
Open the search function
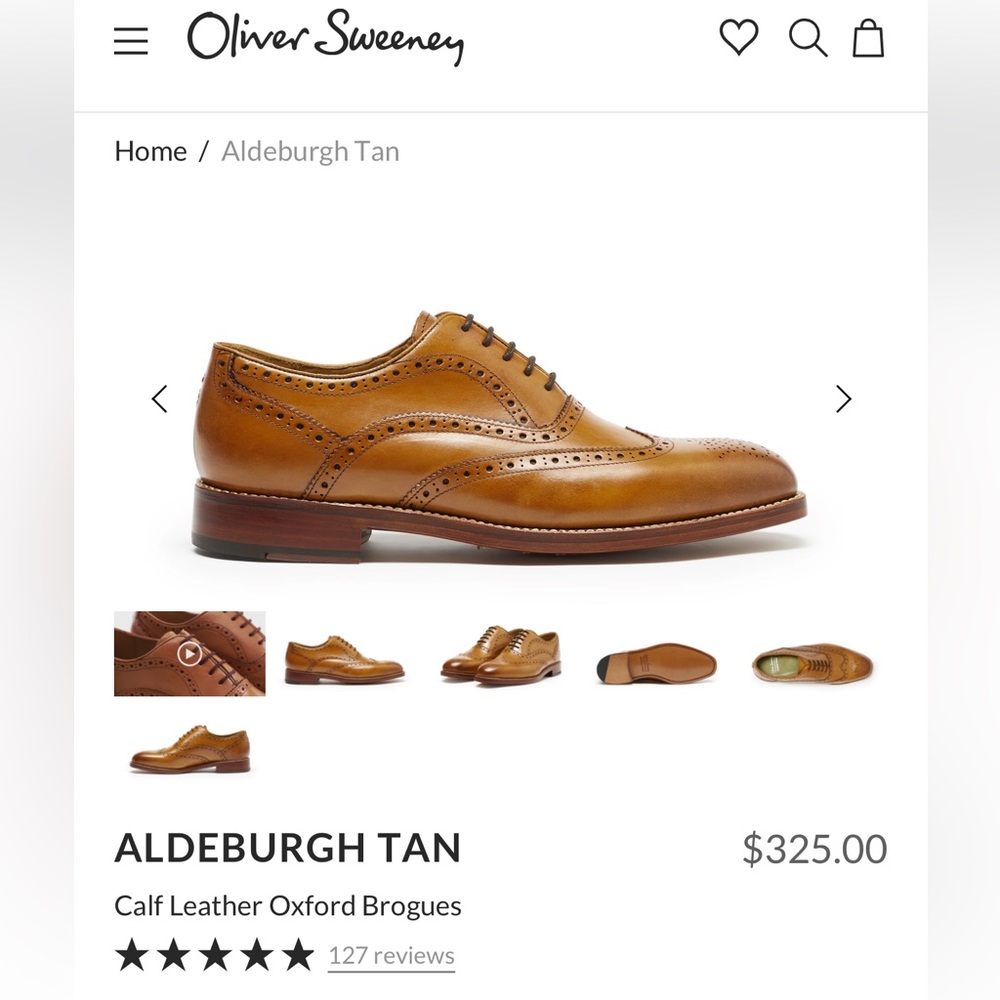point(806,40)
